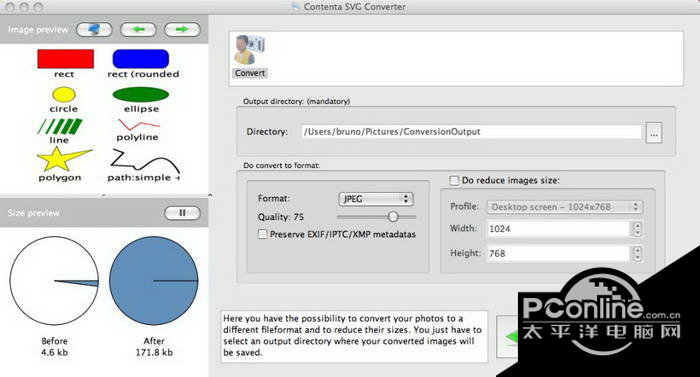The width and height of the screenshot is (700, 377).
Task: Click the "4.6 kb" size value
Action: pyautogui.click(x=54, y=352)
